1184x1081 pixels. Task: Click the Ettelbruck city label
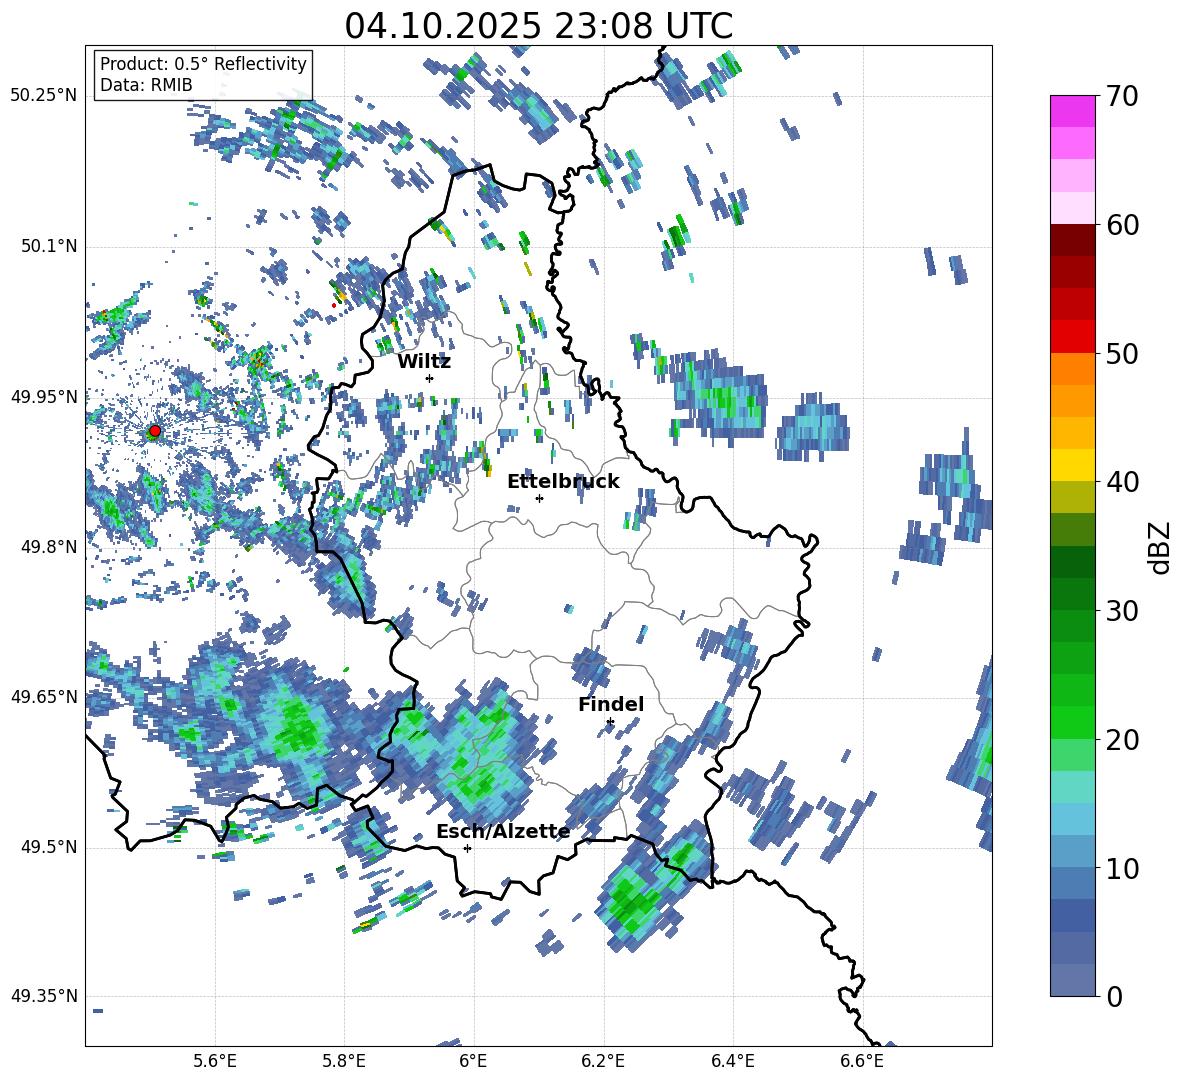pos(563,482)
